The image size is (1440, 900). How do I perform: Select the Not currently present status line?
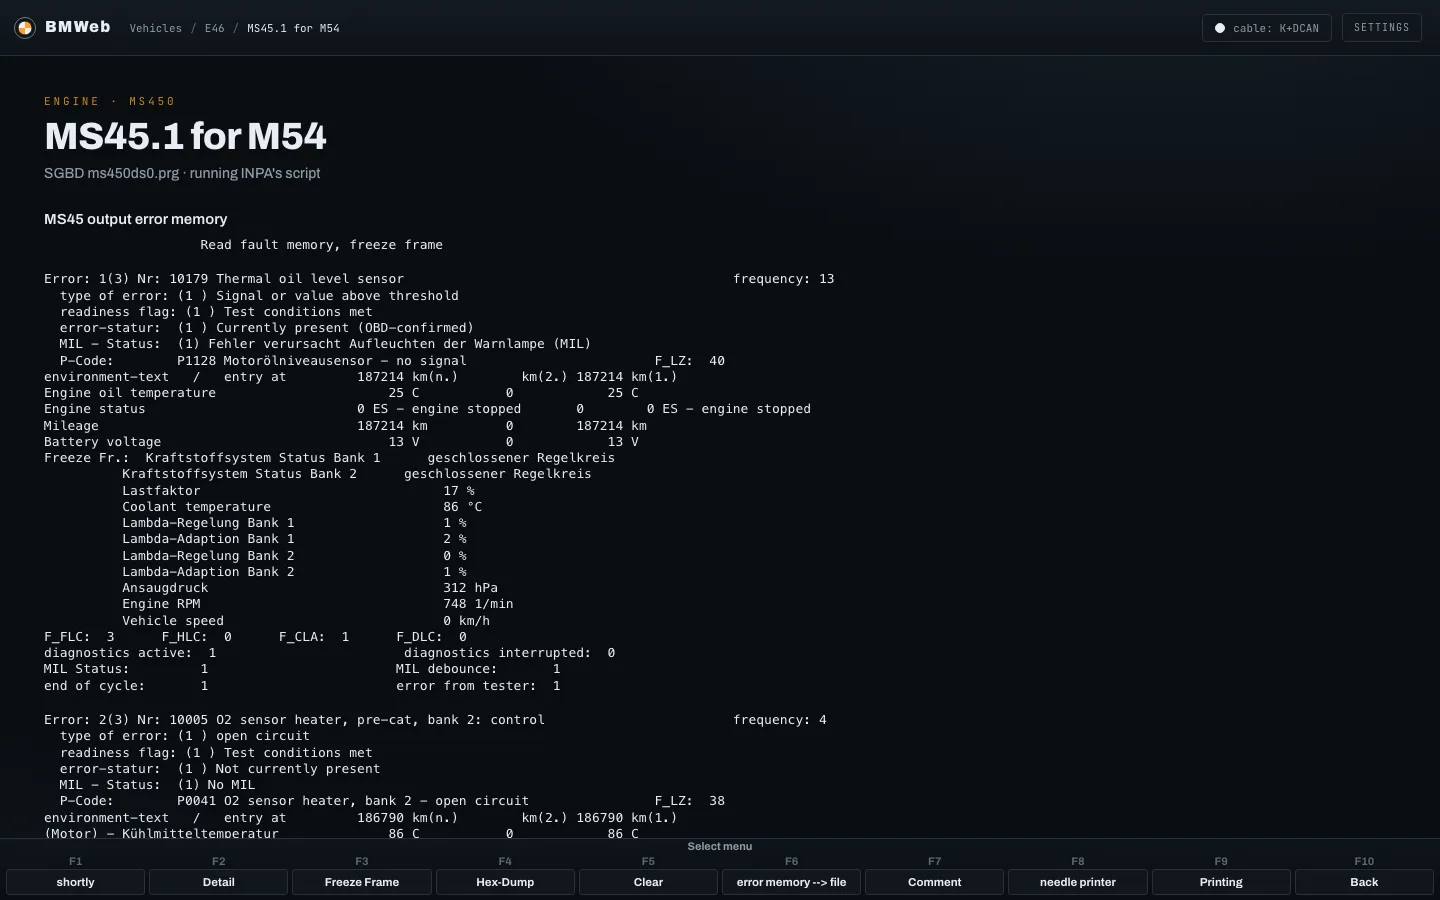click(x=220, y=769)
